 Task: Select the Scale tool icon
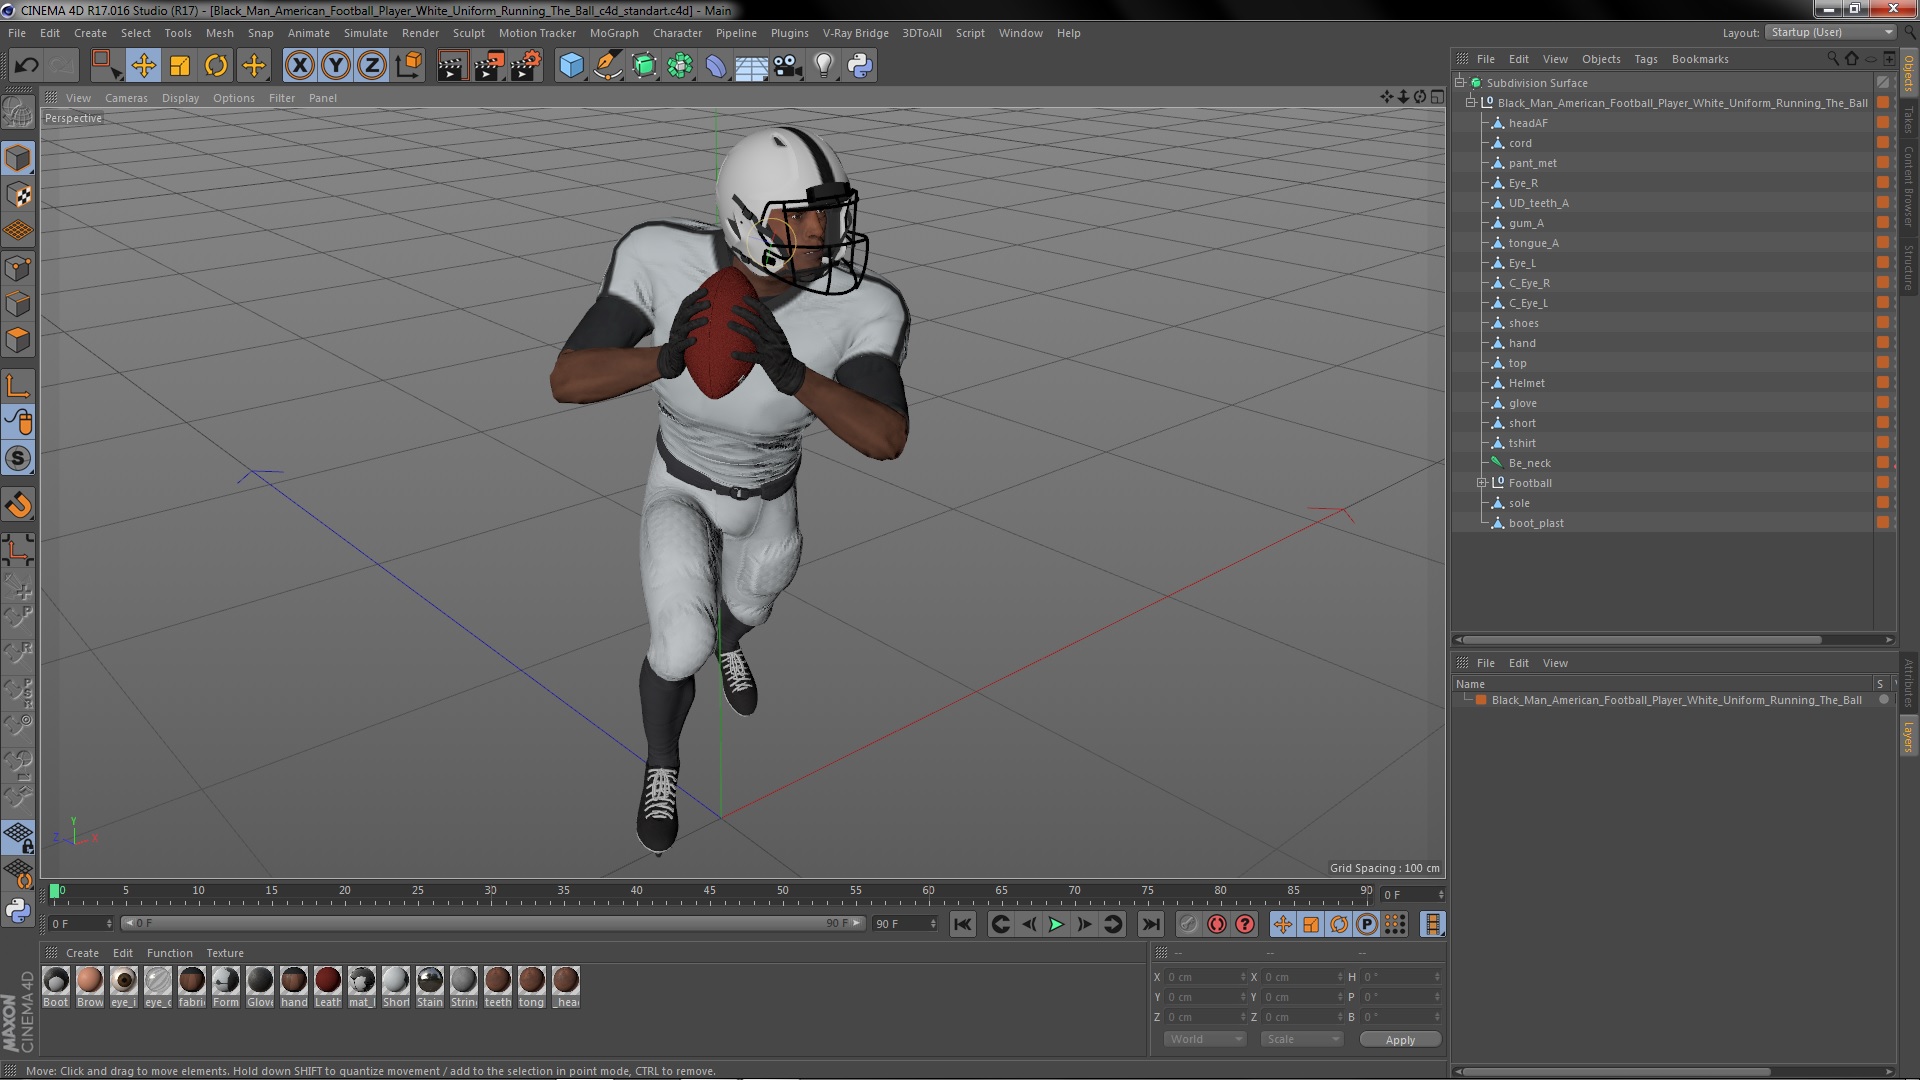click(x=180, y=66)
